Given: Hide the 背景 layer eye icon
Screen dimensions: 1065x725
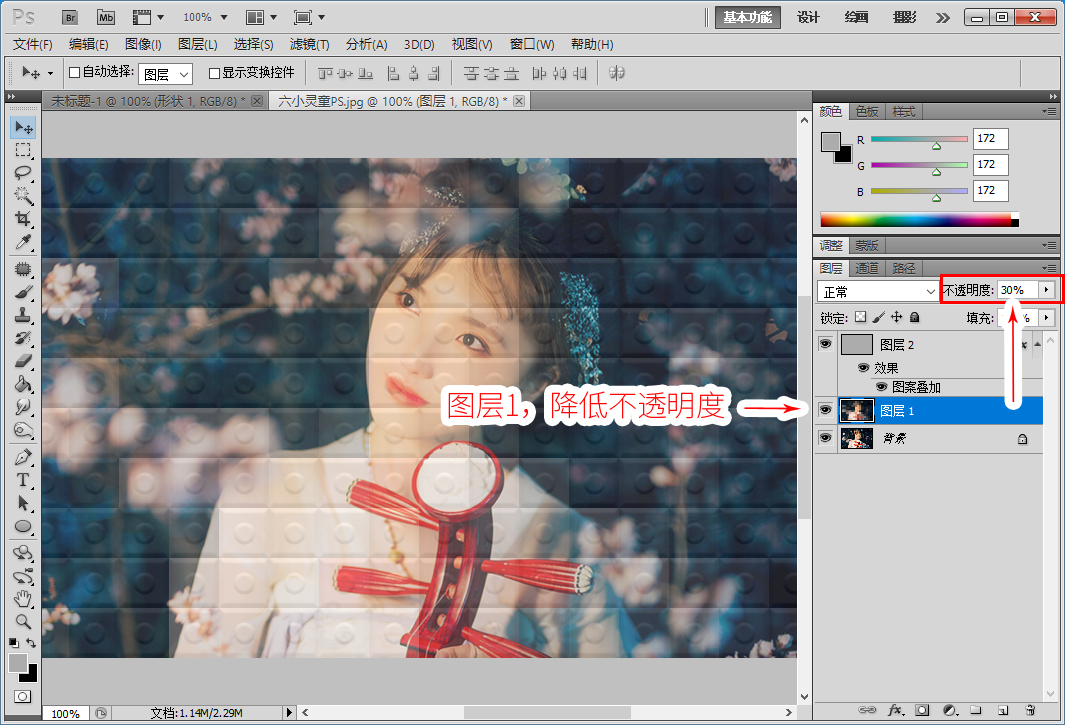Looking at the screenshot, I should coord(825,438).
